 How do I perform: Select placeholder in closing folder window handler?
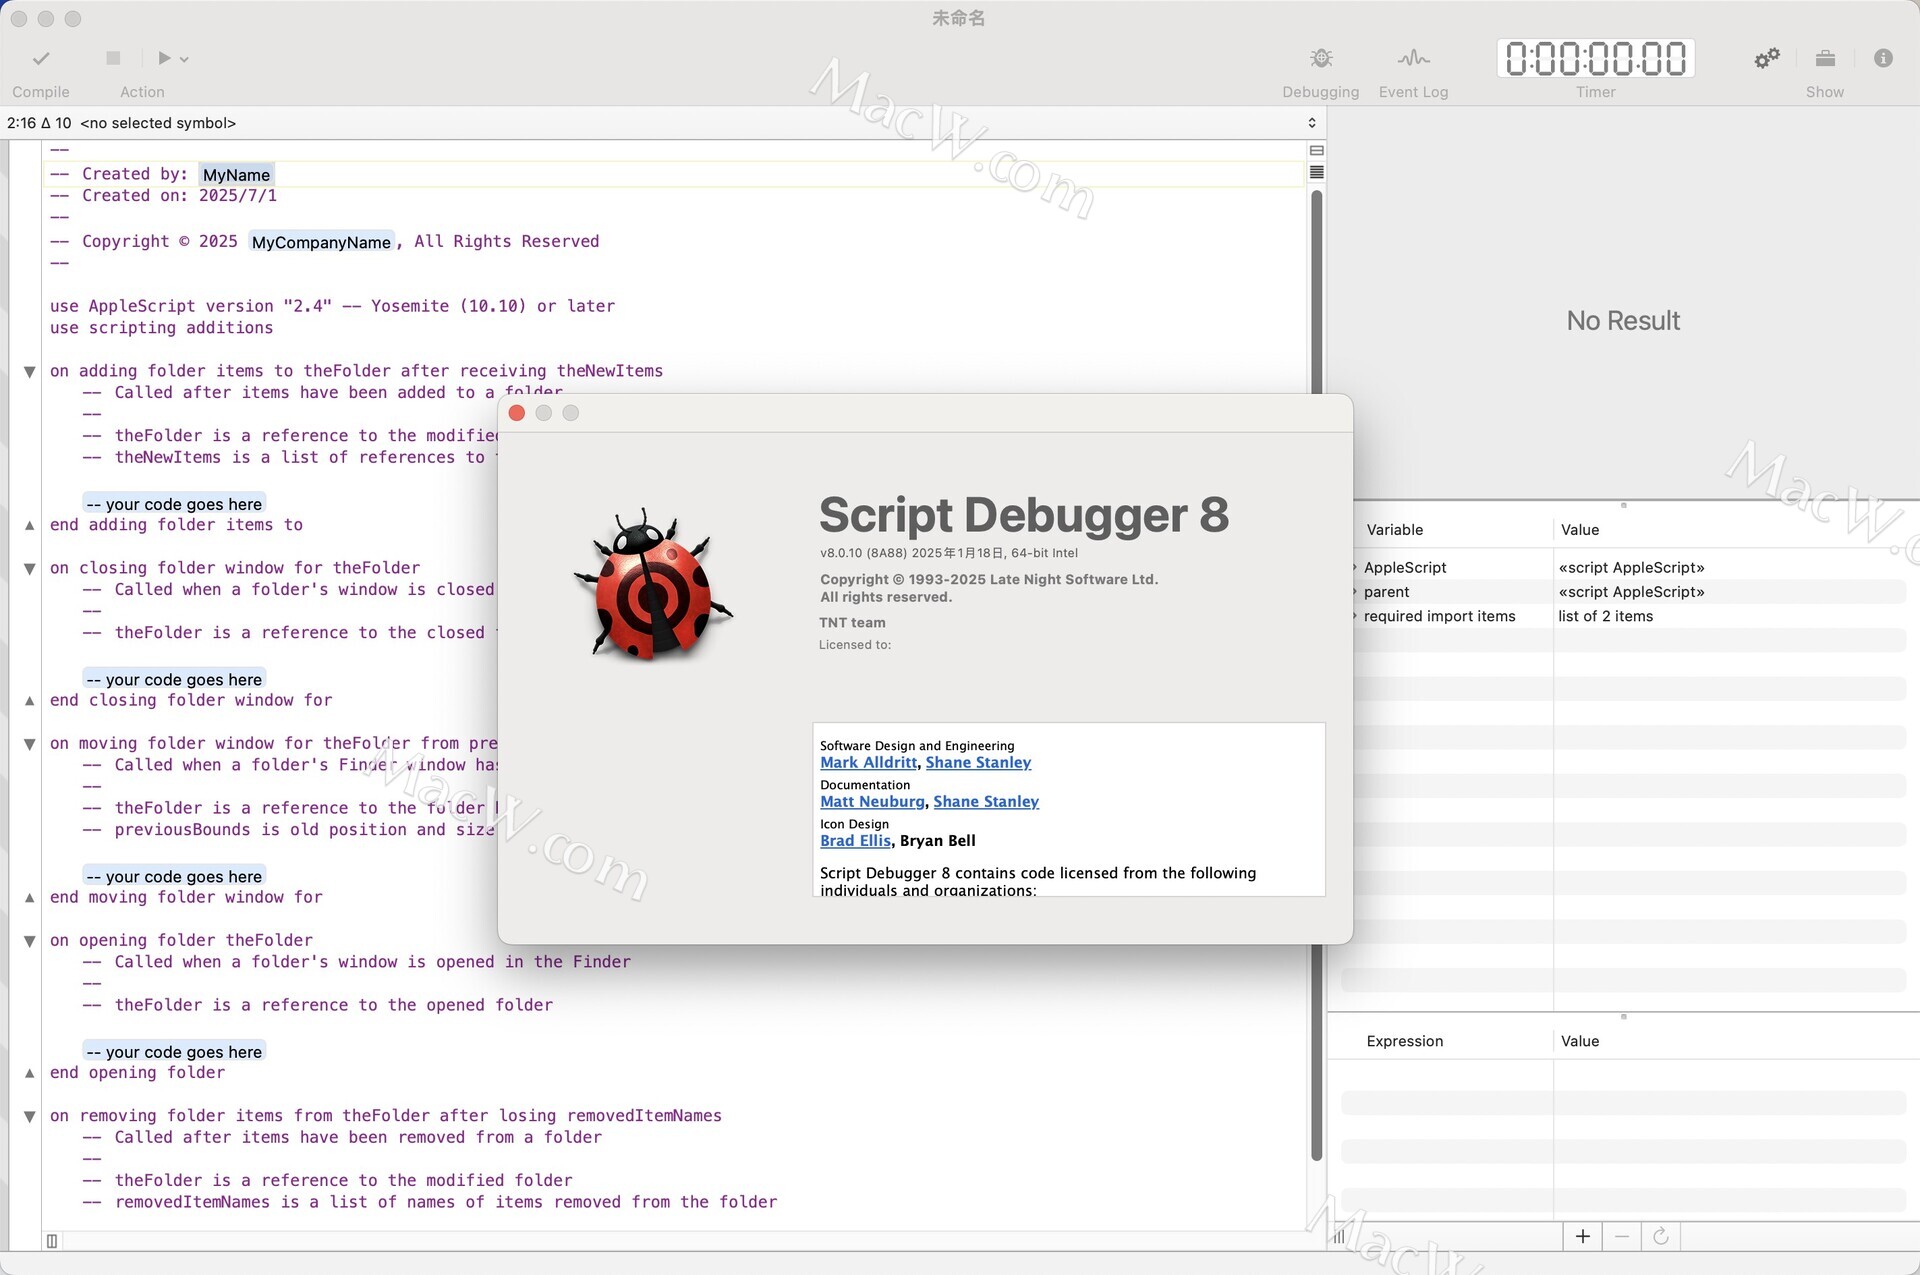pos(174,679)
